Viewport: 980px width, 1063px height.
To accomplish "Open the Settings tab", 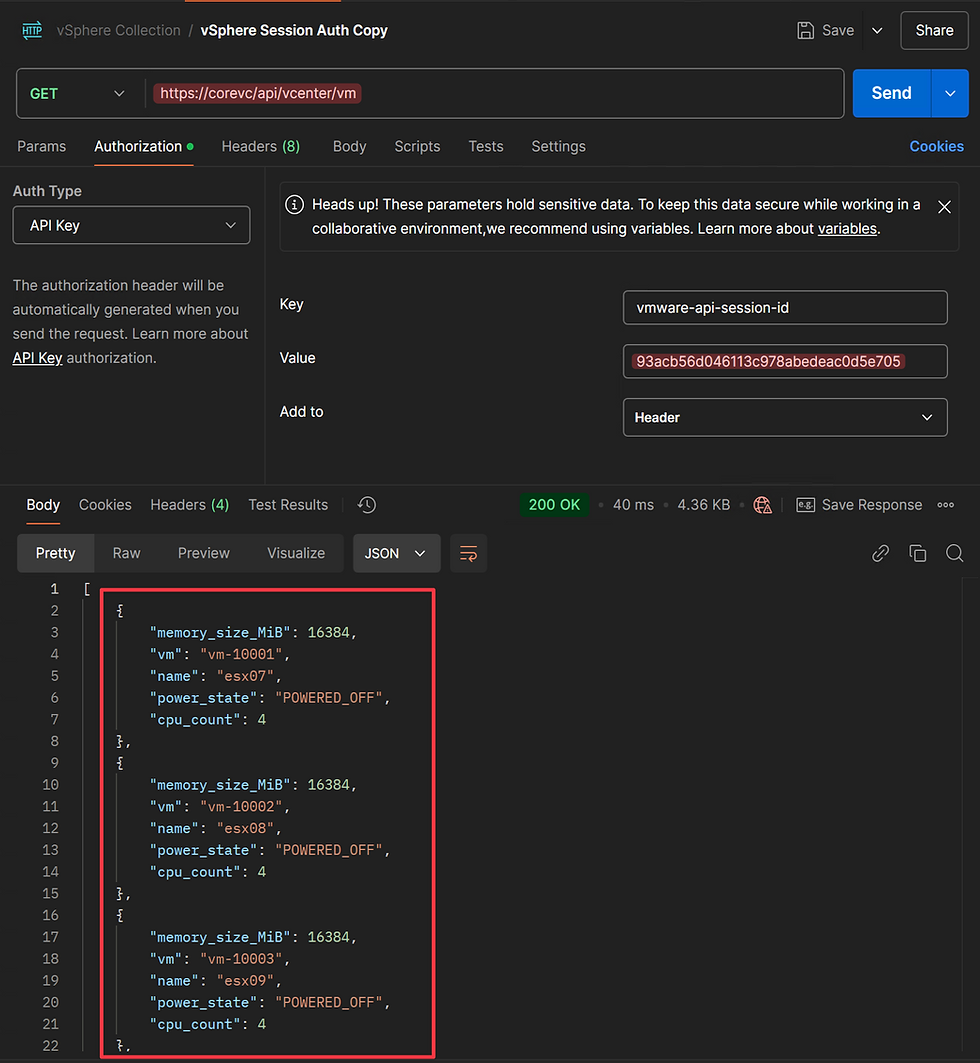I will pyautogui.click(x=558, y=146).
